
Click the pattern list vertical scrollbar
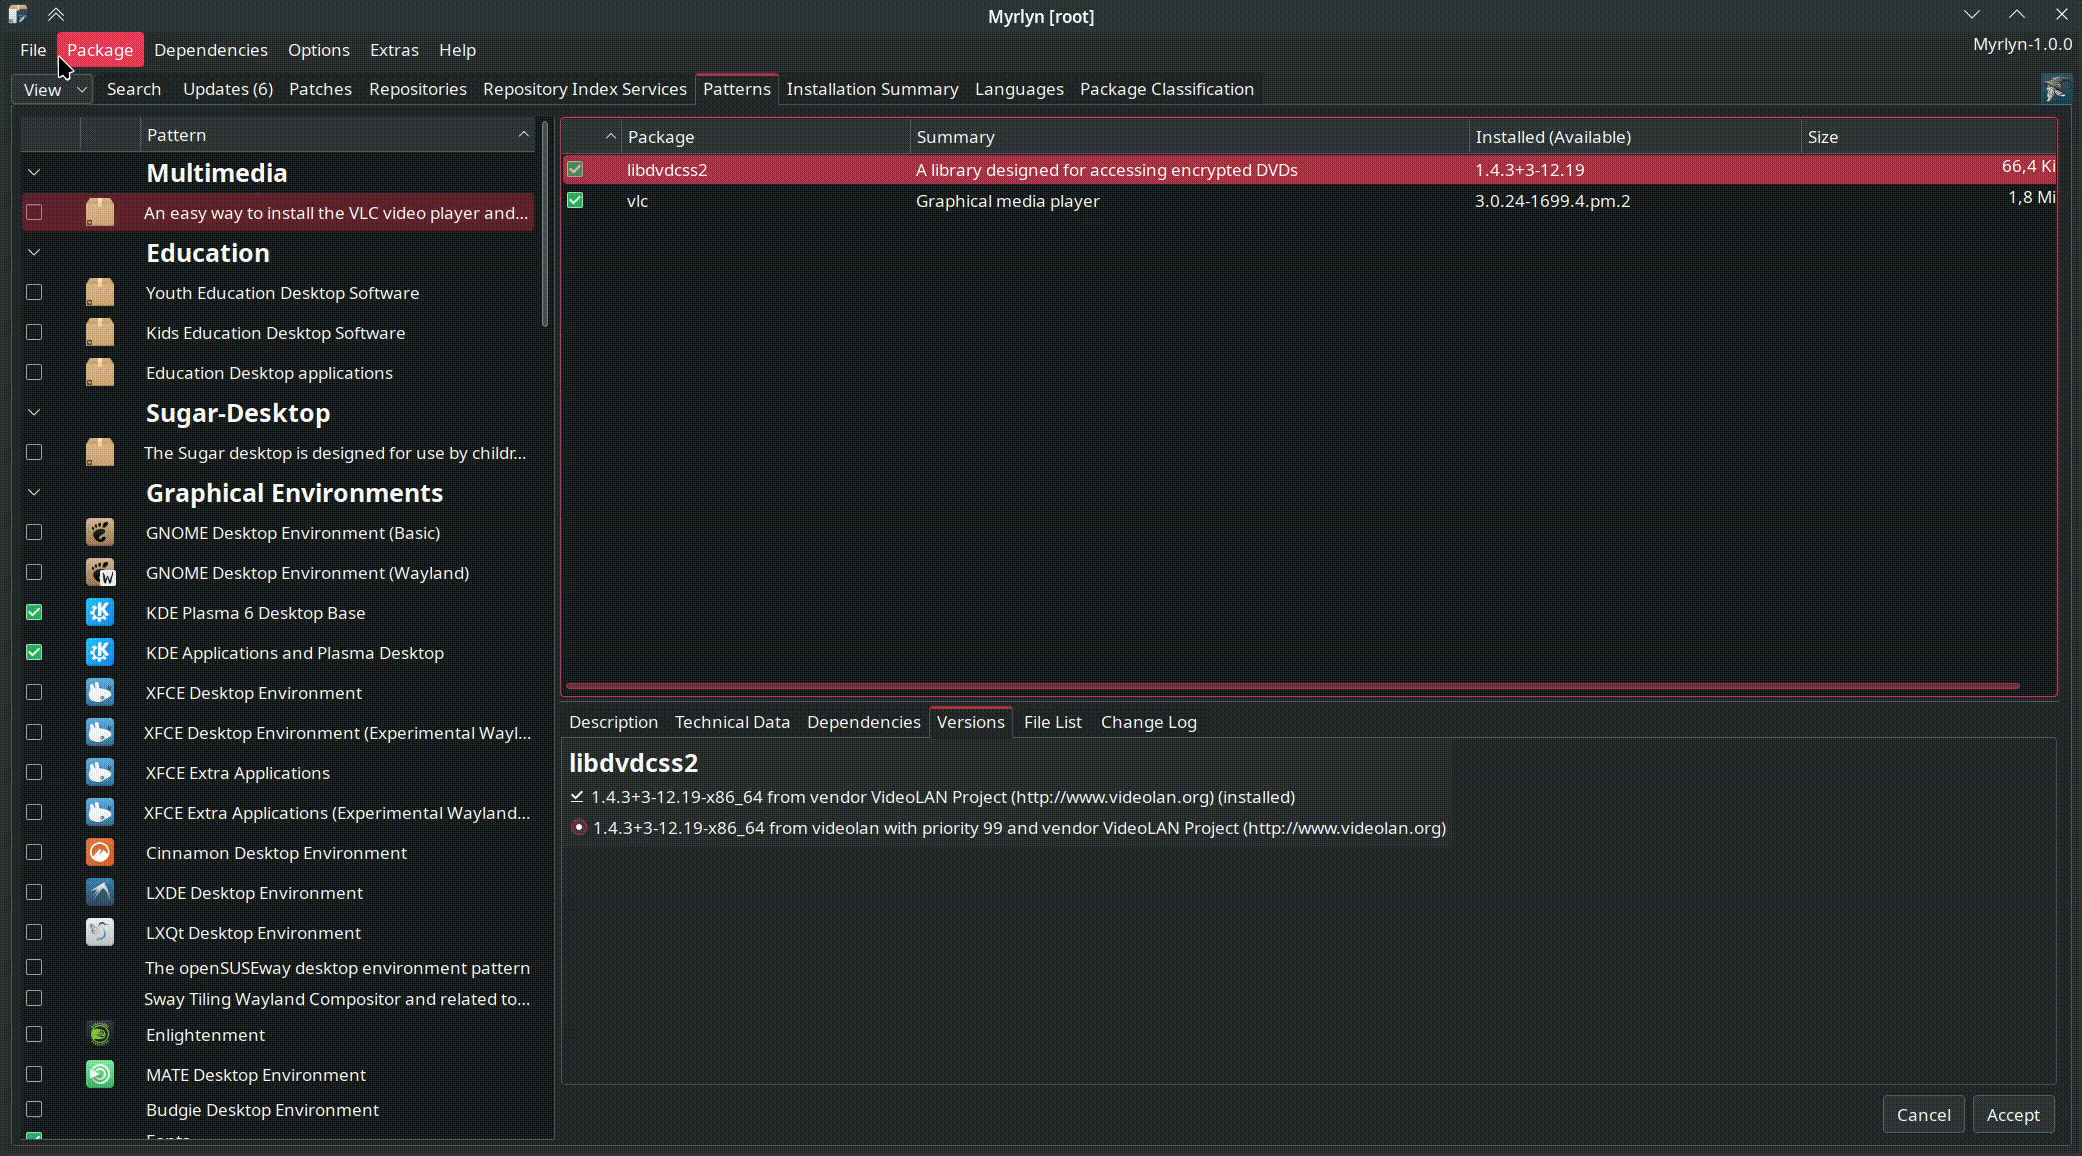tap(545, 224)
